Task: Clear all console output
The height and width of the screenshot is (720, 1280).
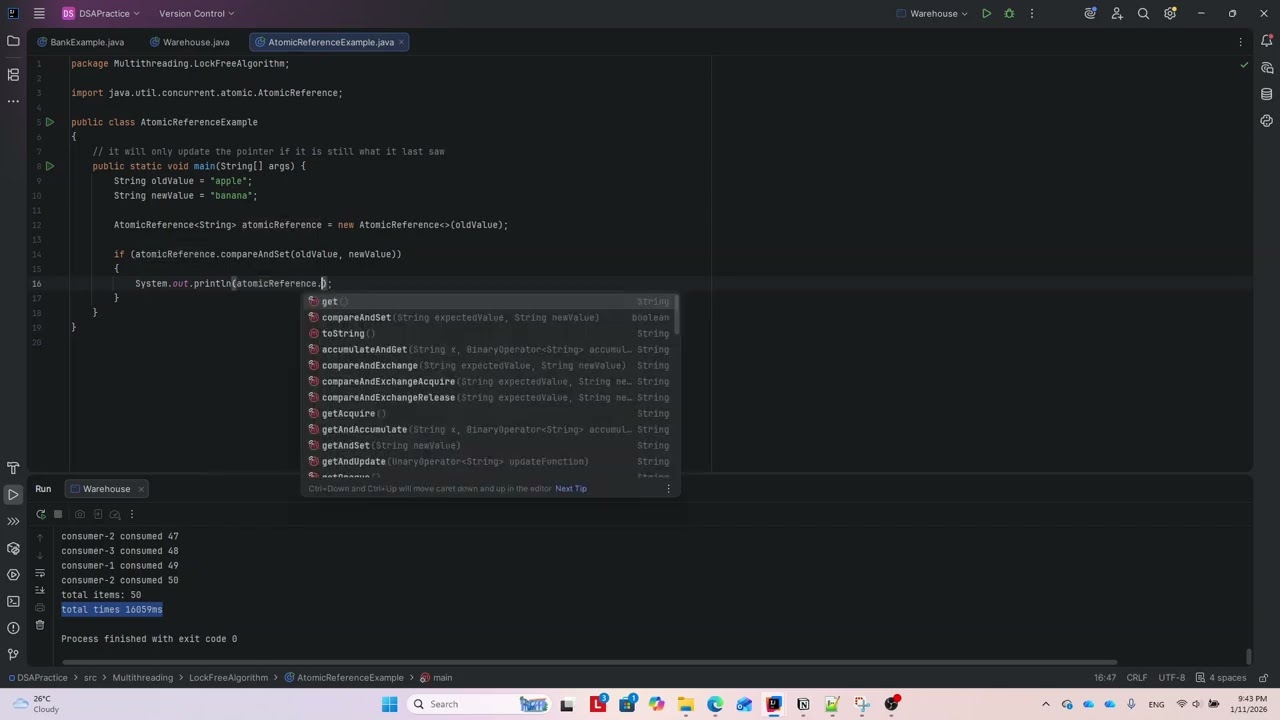Action: click(x=40, y=625)
